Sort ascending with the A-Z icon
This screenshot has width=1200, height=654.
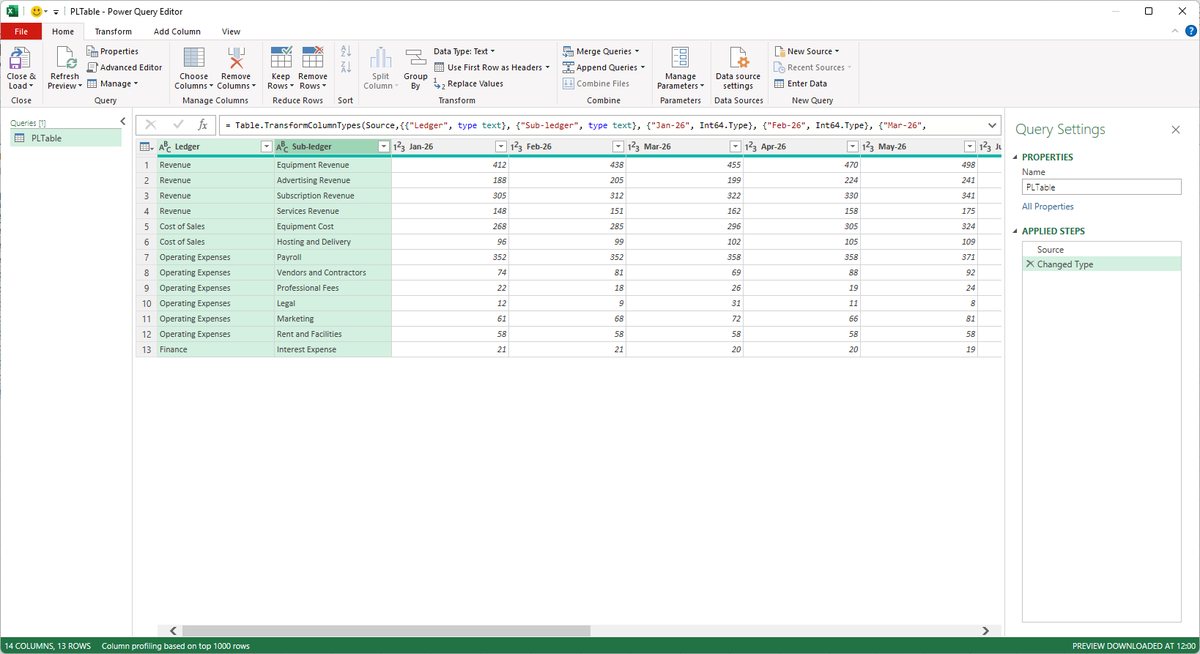pos(346,51)
